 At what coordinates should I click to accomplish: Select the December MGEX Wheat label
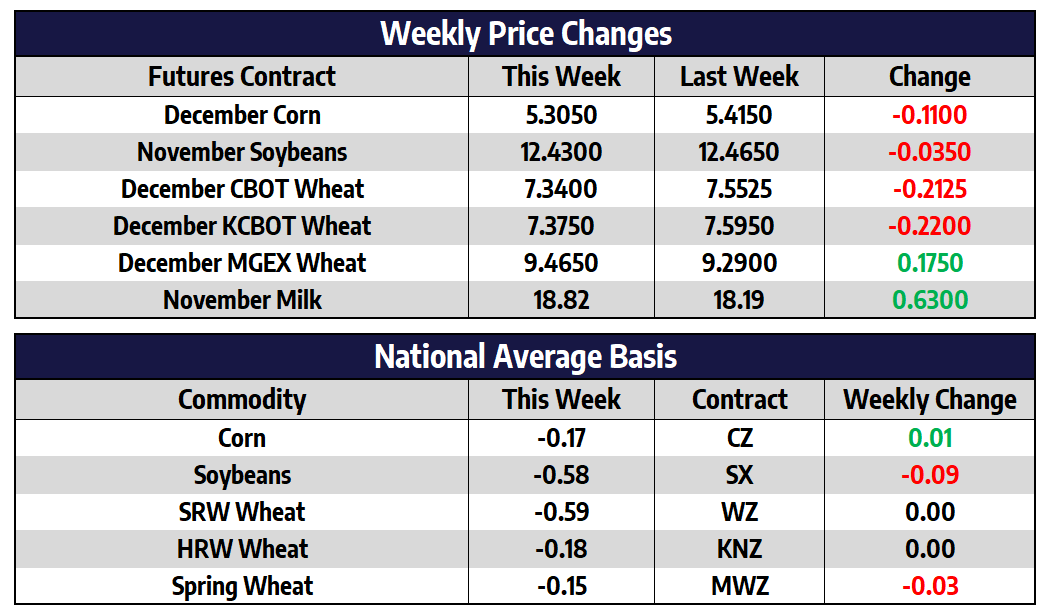click(242, 263)
